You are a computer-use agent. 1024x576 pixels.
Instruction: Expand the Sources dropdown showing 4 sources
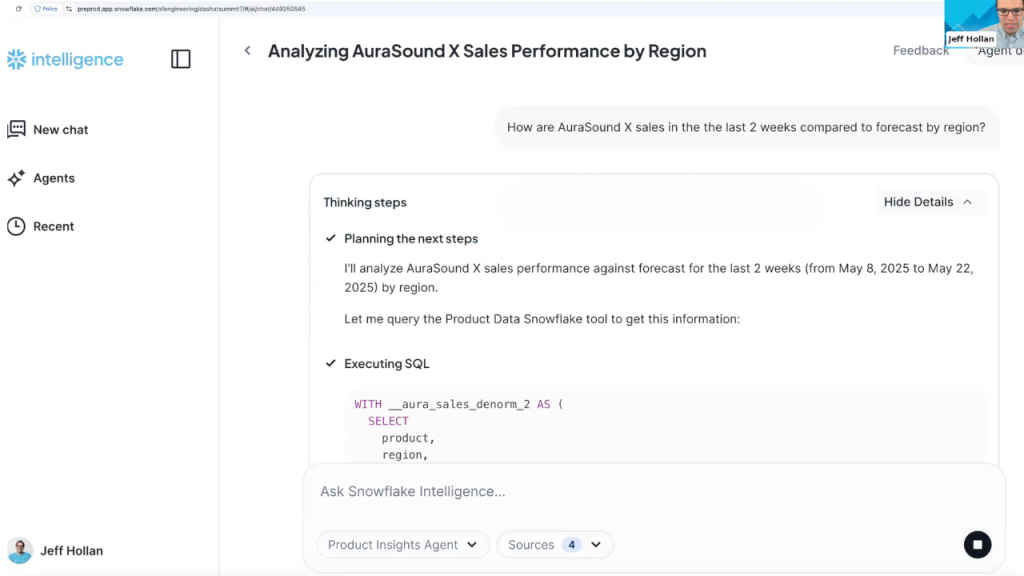pyautogui.click(x=555, y=544)
